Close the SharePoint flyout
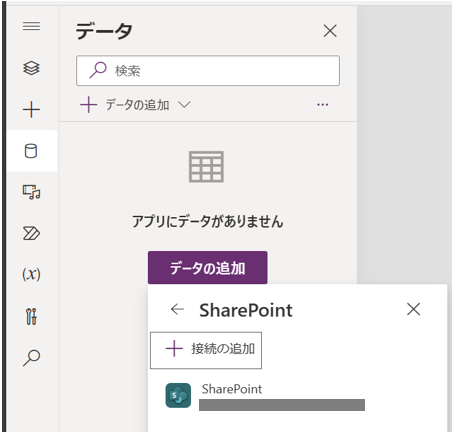This screenshot has height=438, width=452. click(x=413, y=309)
